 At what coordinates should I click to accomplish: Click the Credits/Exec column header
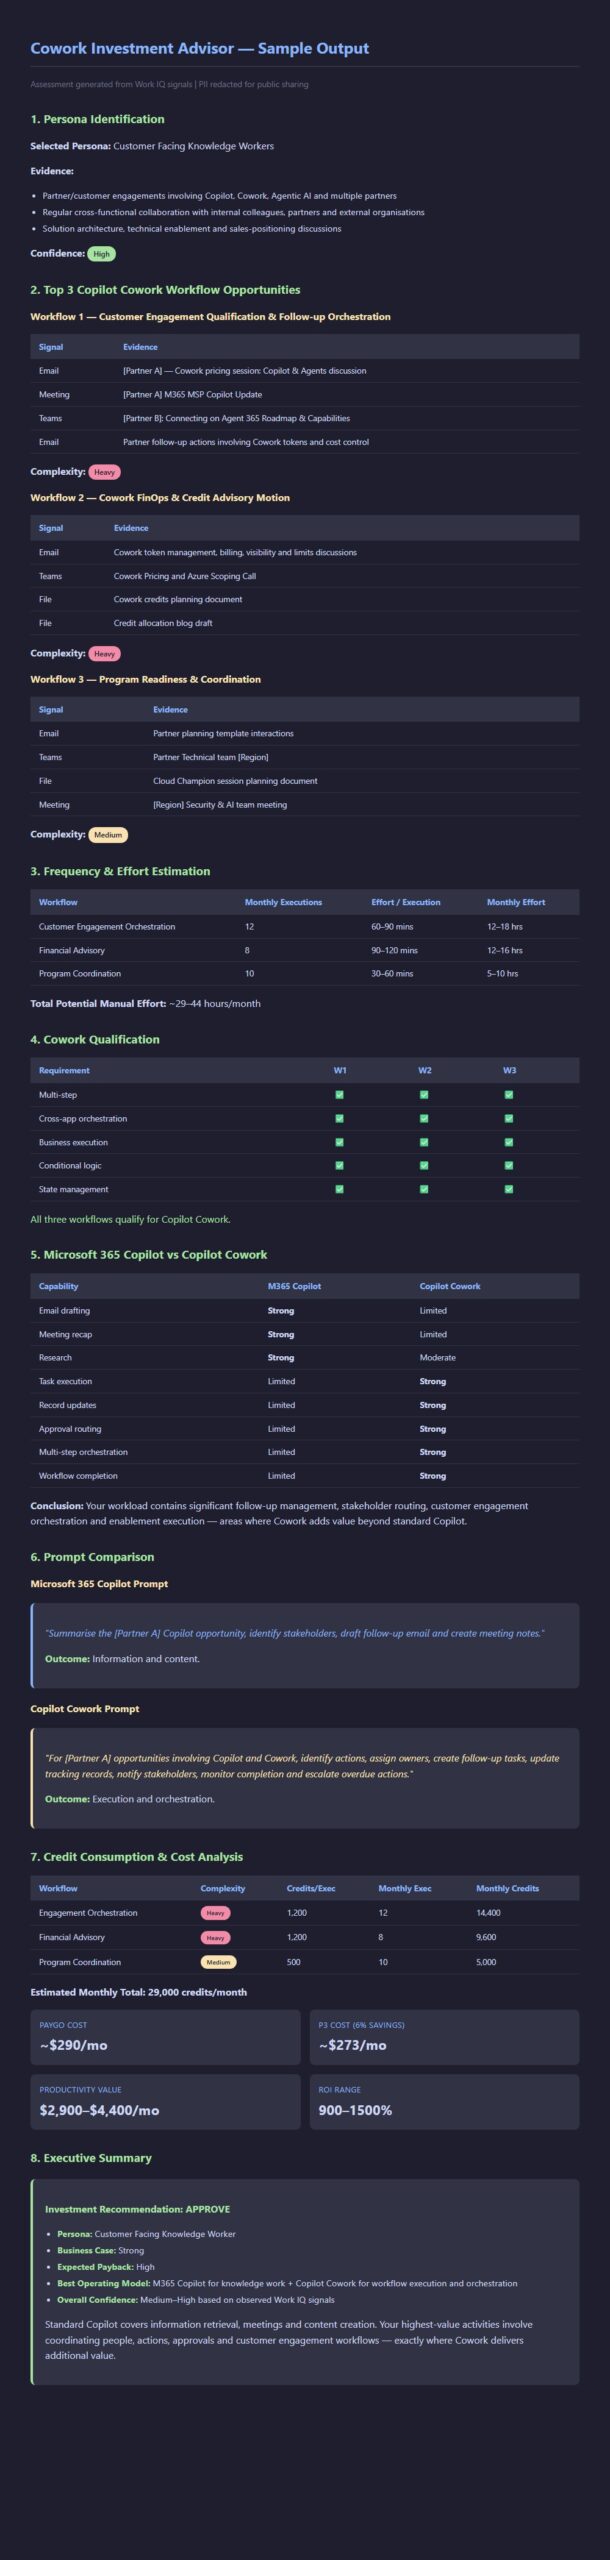coord(311,1888)
